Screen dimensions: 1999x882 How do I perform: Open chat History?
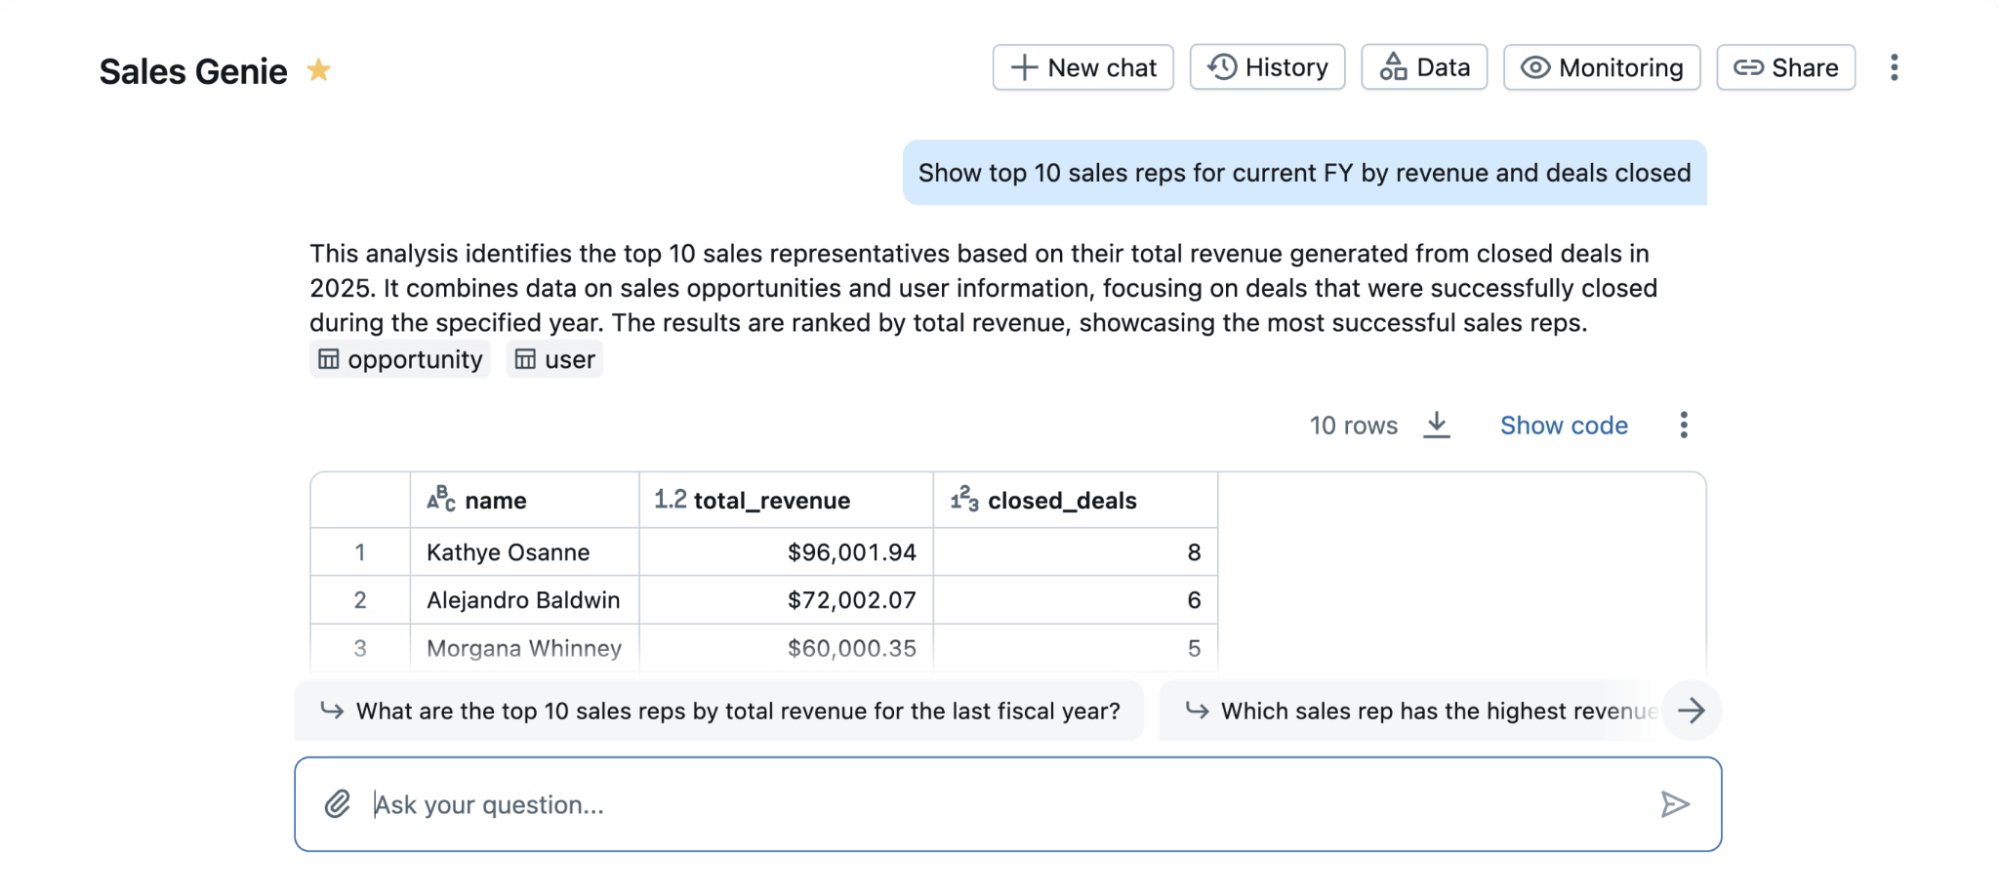click(x=1267, y=68)
